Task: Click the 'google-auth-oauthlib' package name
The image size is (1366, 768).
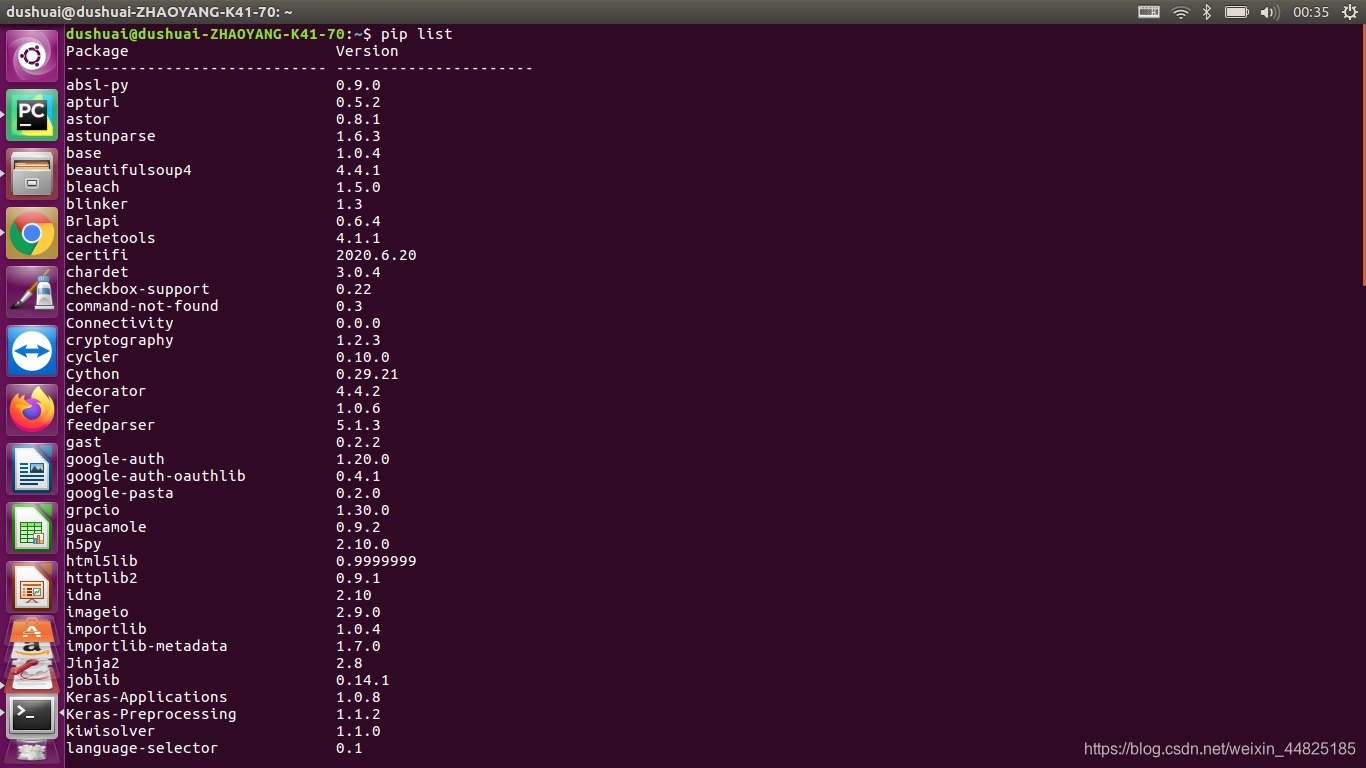Action: pyautogui.click(x=156, y=476)
